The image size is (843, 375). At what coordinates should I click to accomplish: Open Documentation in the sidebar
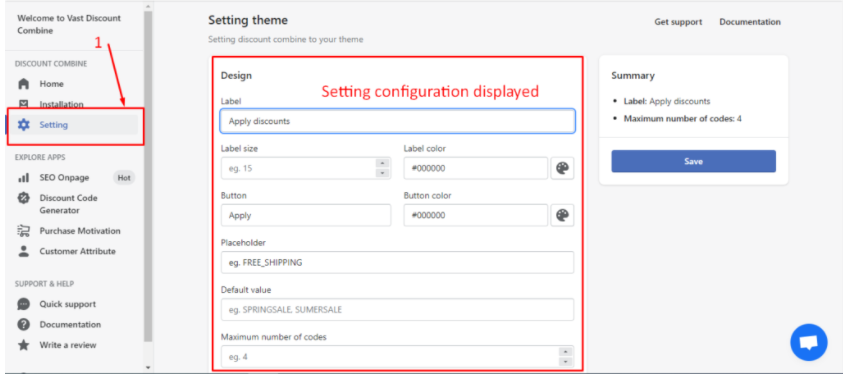point(70,324)
